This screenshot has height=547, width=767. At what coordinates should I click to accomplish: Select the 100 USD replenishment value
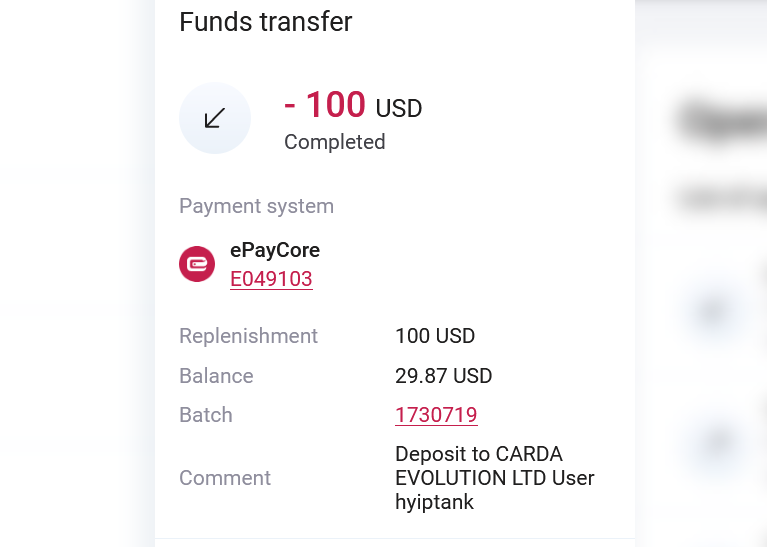click(435, 336)
